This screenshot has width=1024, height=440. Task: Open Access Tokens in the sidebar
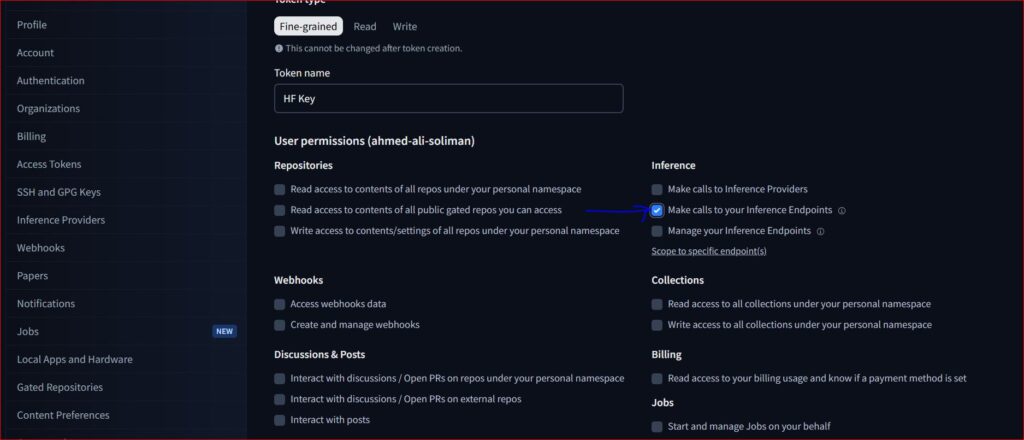pos(49,164)
